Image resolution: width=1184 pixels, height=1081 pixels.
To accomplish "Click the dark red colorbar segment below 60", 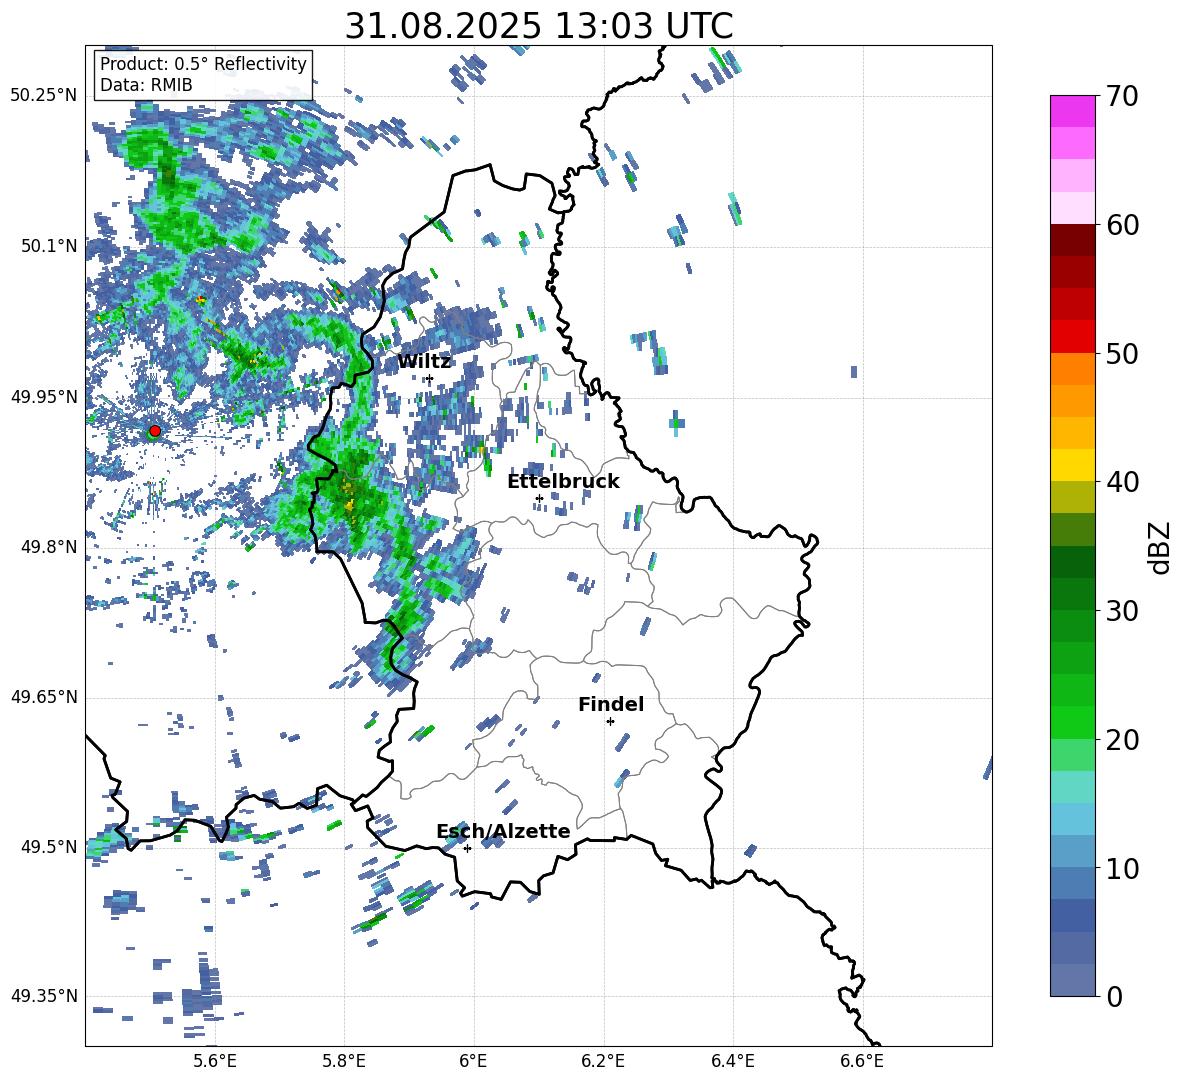I will [1072, 240].
